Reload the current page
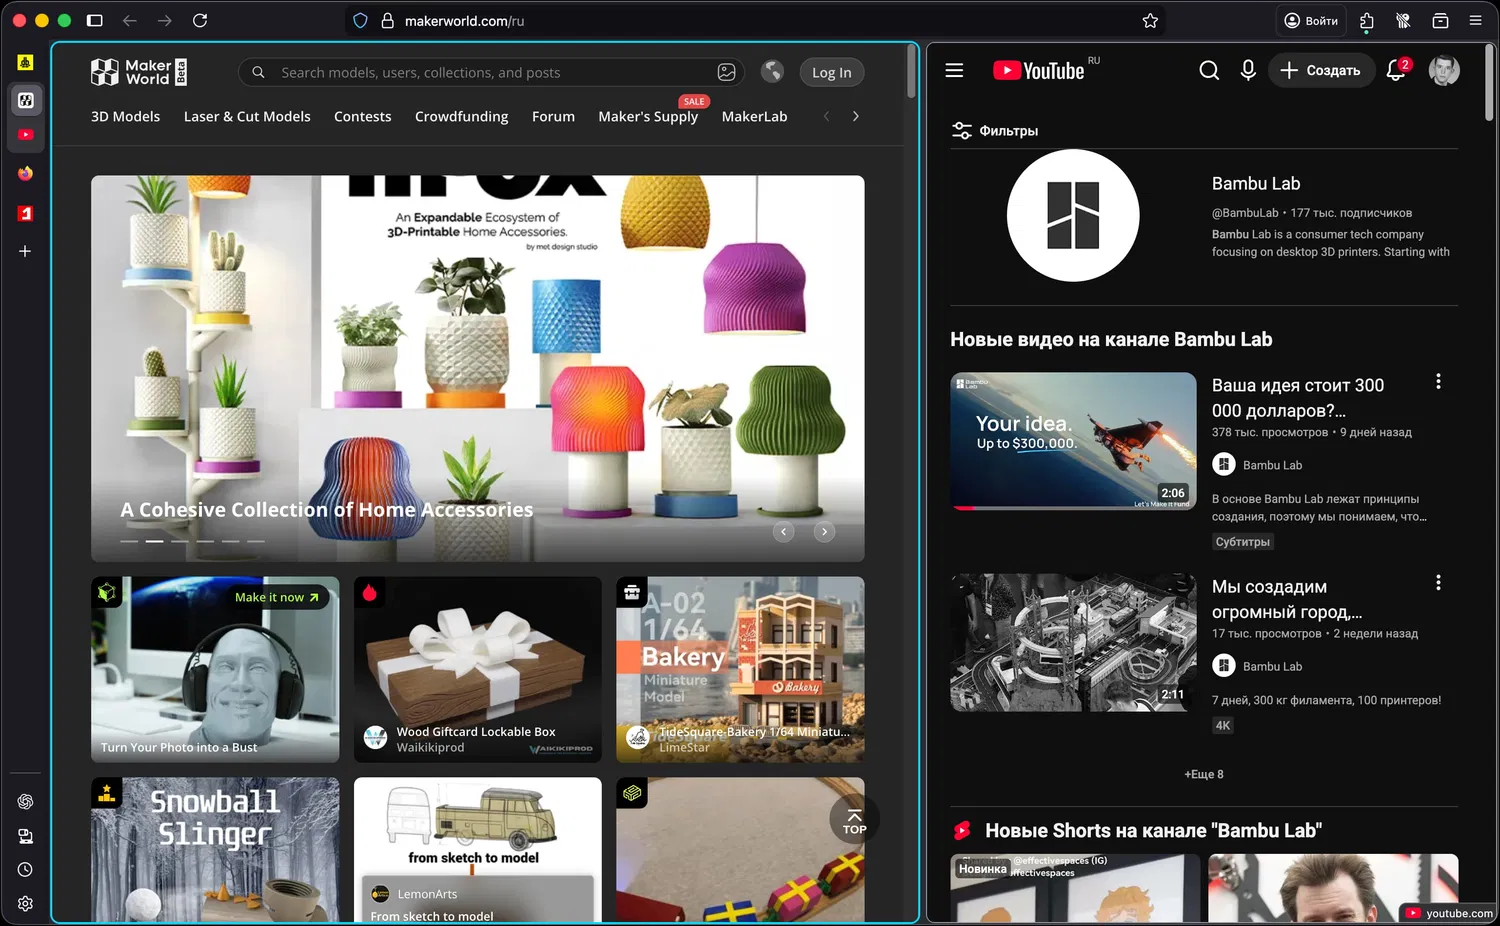 (x=200, y=20)
